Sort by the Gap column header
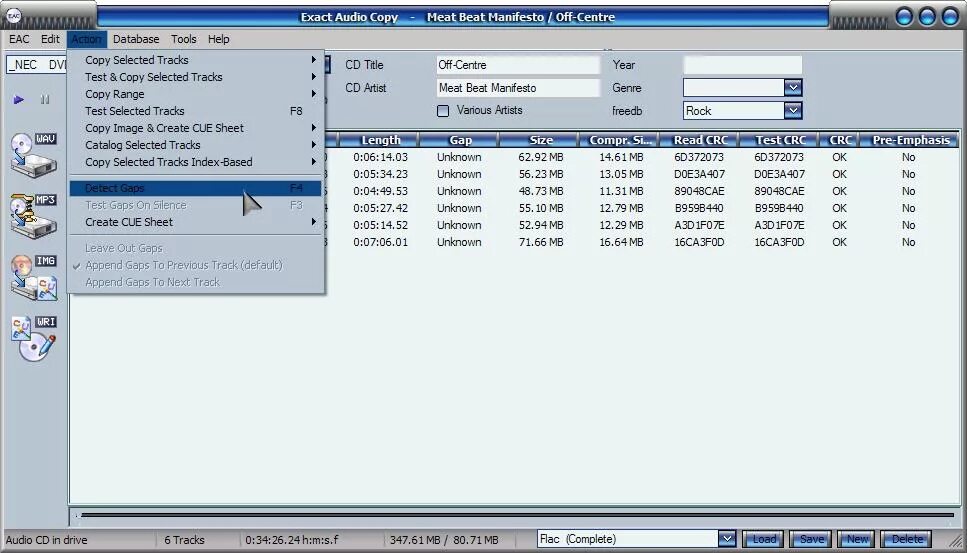Screen dimensions: 967x553 (459, 140)
